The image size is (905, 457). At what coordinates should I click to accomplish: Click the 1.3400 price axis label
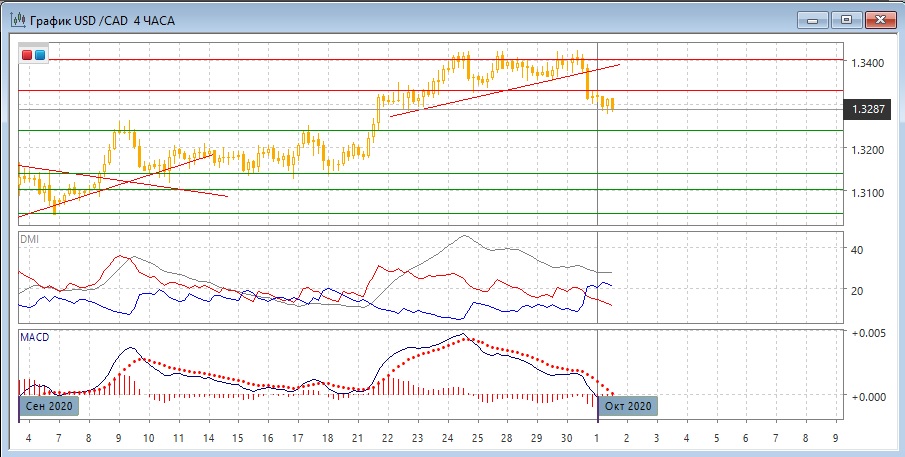866,63
